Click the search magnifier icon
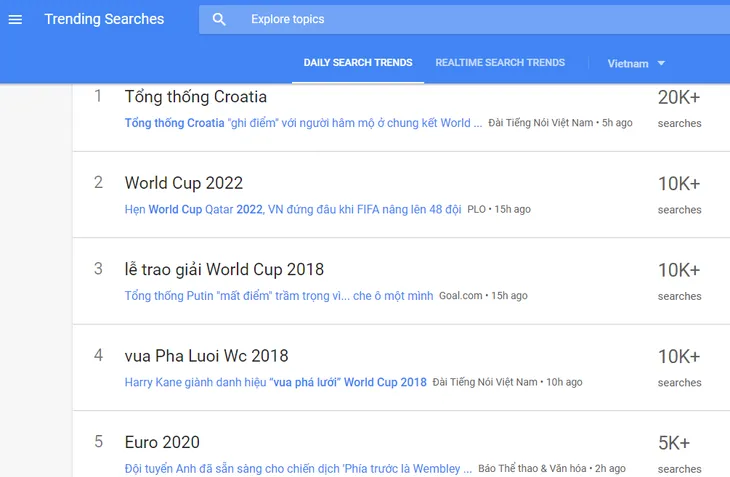The image size is (730, 477). point(219,20)
